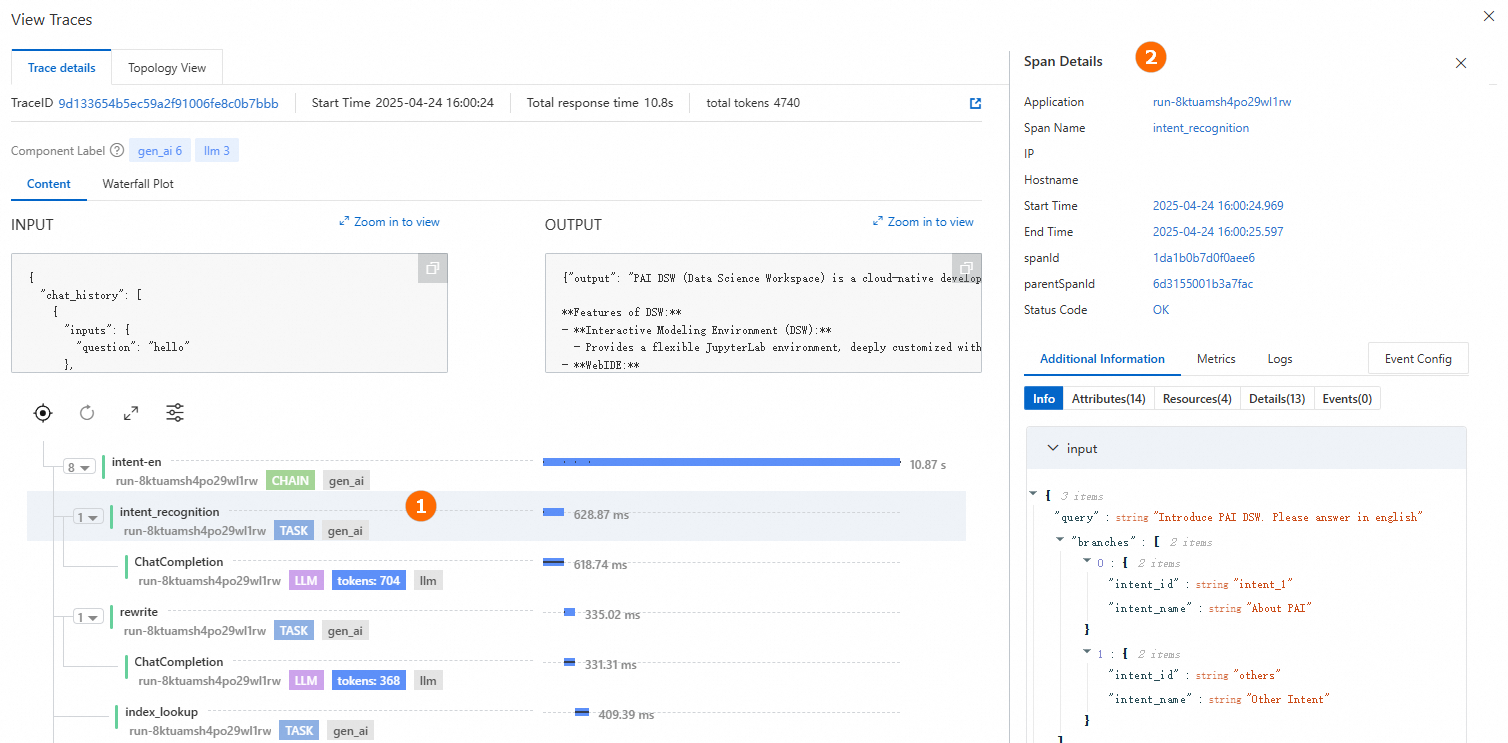
Task: Collapse branch item 0 triangle
Action: pyautogui.click(x=1087, y=562)
